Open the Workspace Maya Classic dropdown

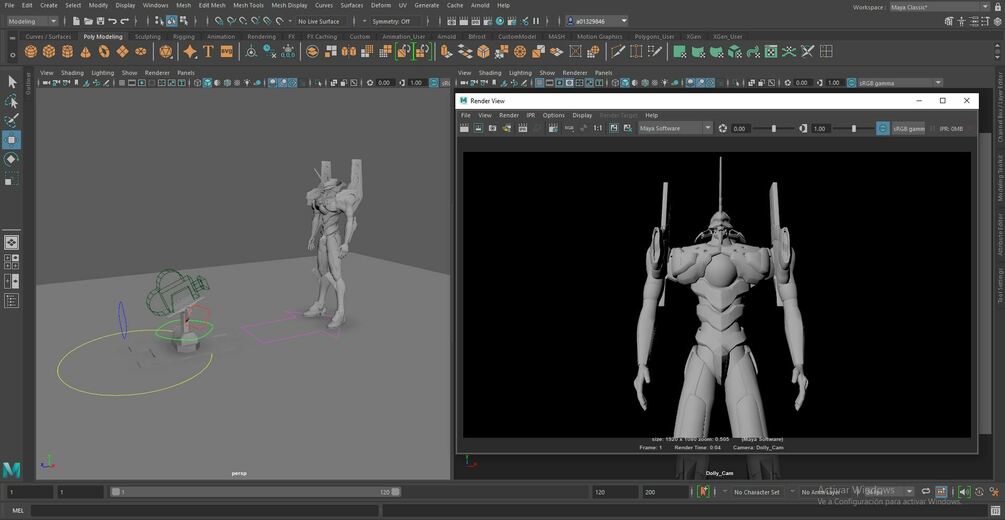(940, 7)
